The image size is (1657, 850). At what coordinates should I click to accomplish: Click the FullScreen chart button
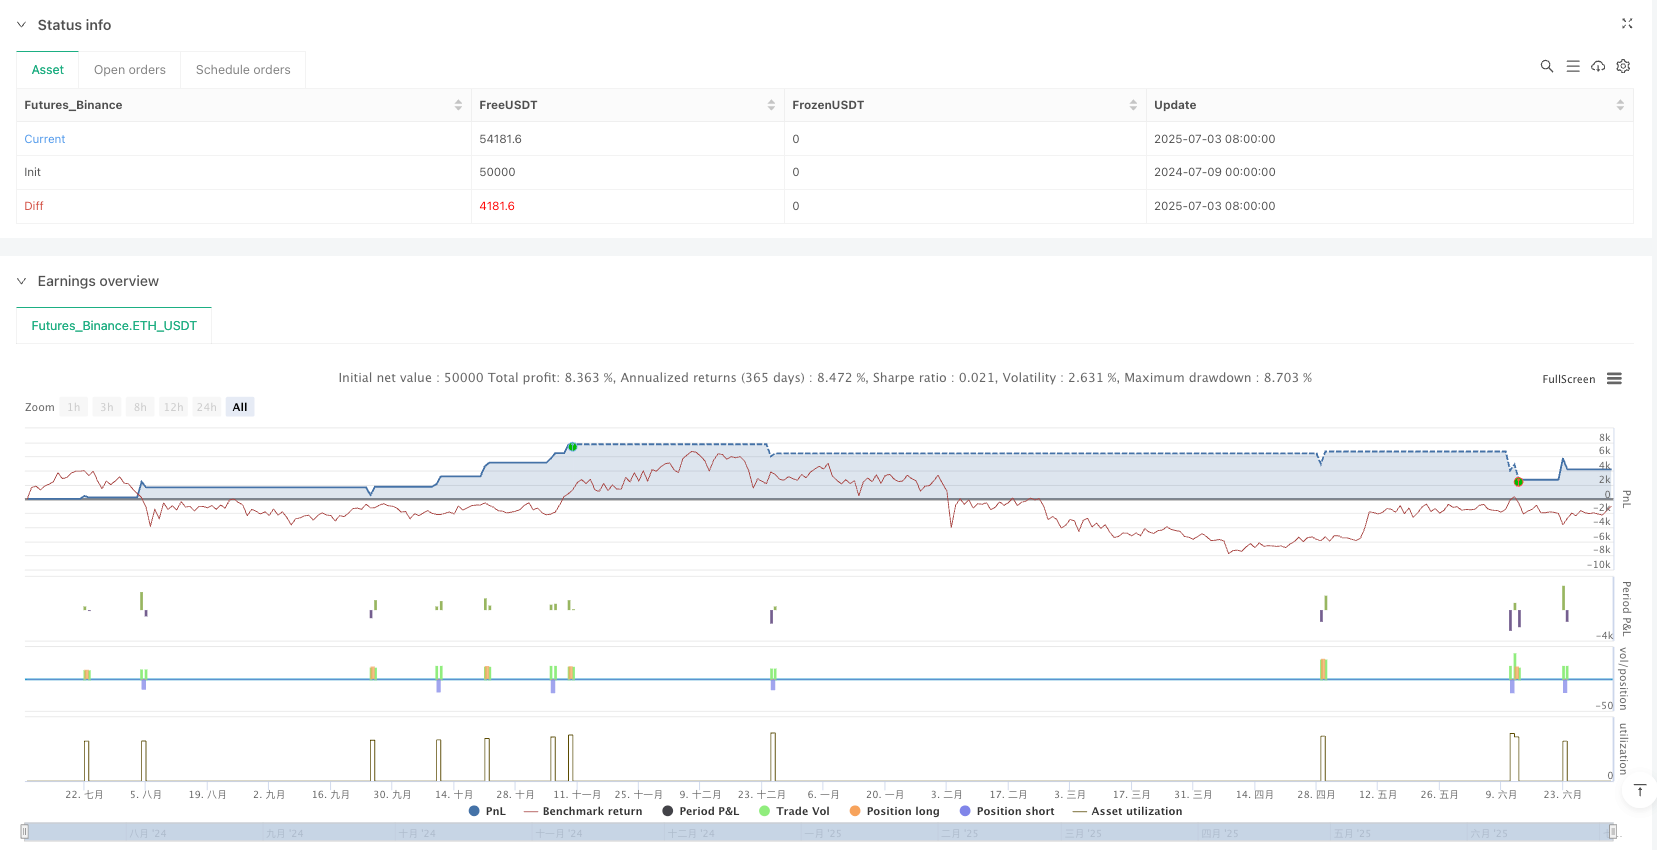(1568, 379)
